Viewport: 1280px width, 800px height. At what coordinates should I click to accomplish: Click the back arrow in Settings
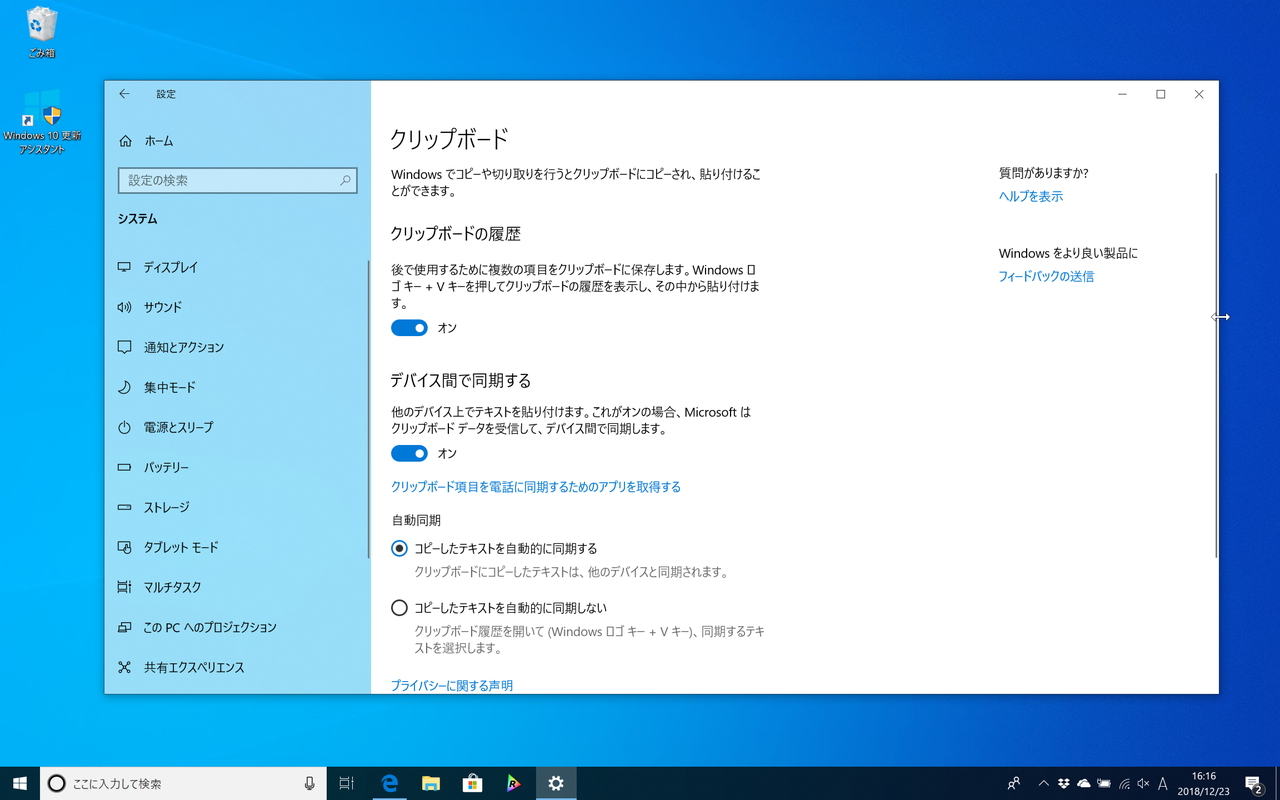tap(124, 93)
